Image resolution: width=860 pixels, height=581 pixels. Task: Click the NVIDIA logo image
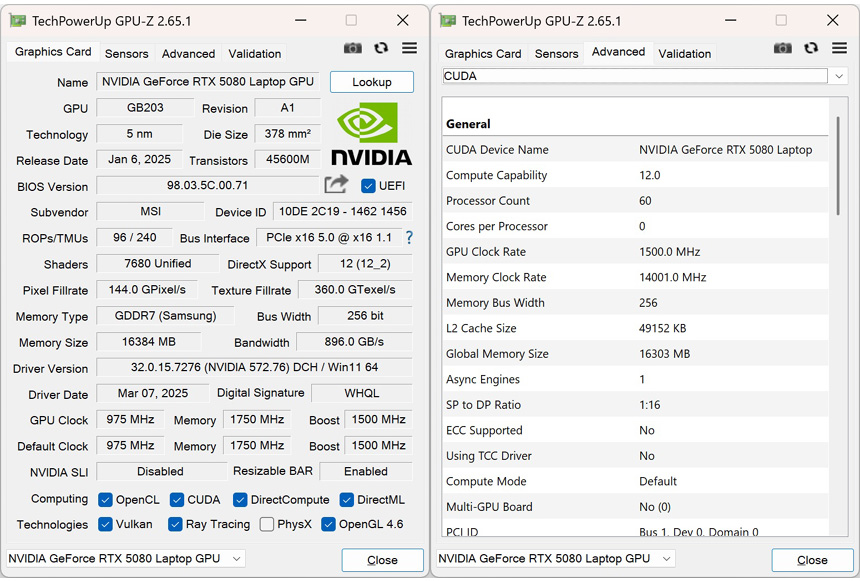[x=371, y=133]
